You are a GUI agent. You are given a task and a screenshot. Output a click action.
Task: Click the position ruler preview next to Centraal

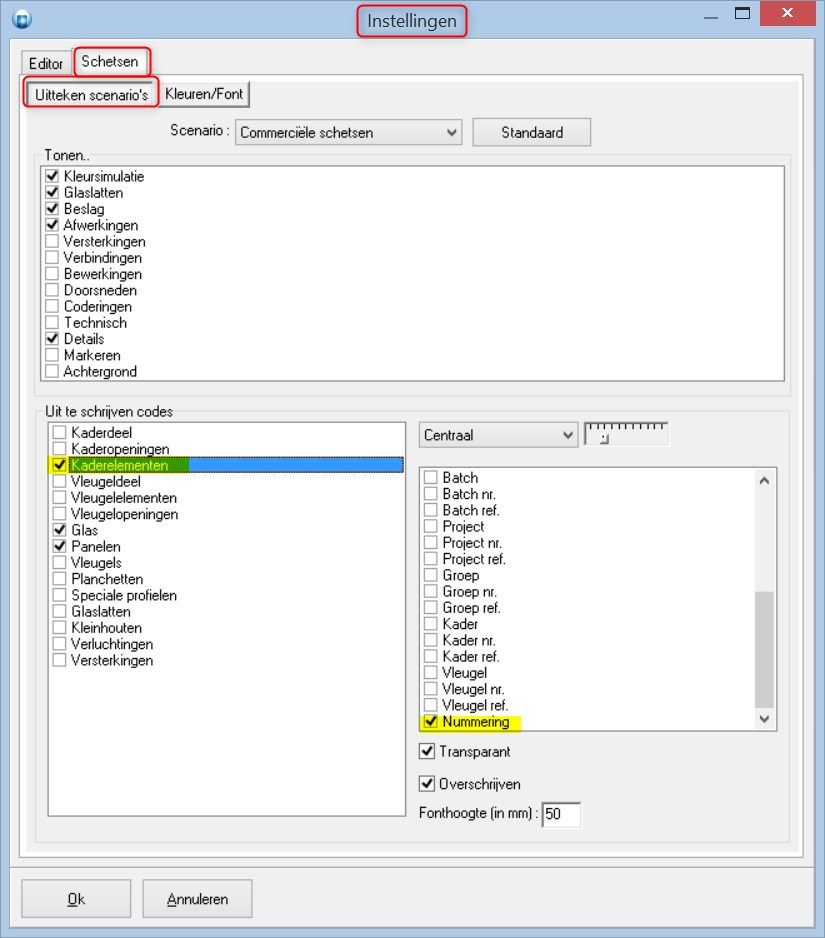pyautogui.click(x=626, y=434)
